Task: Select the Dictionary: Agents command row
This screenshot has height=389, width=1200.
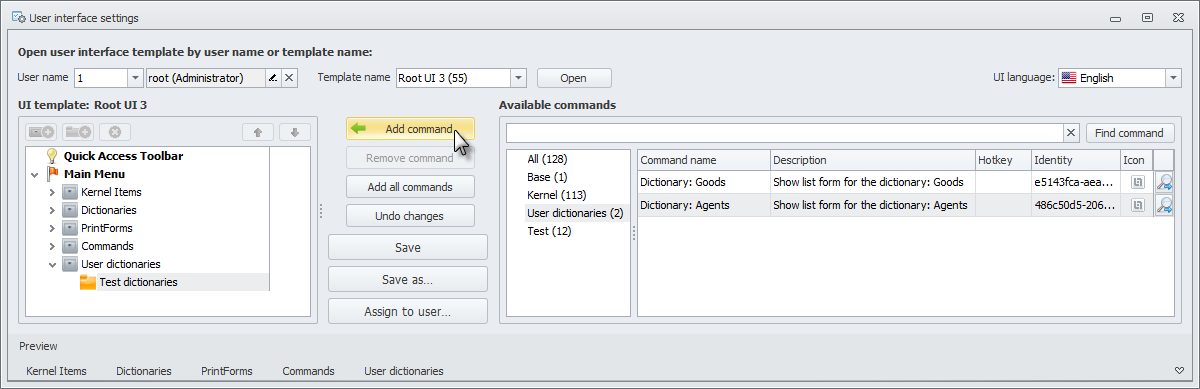Action: tap(906, 205)
